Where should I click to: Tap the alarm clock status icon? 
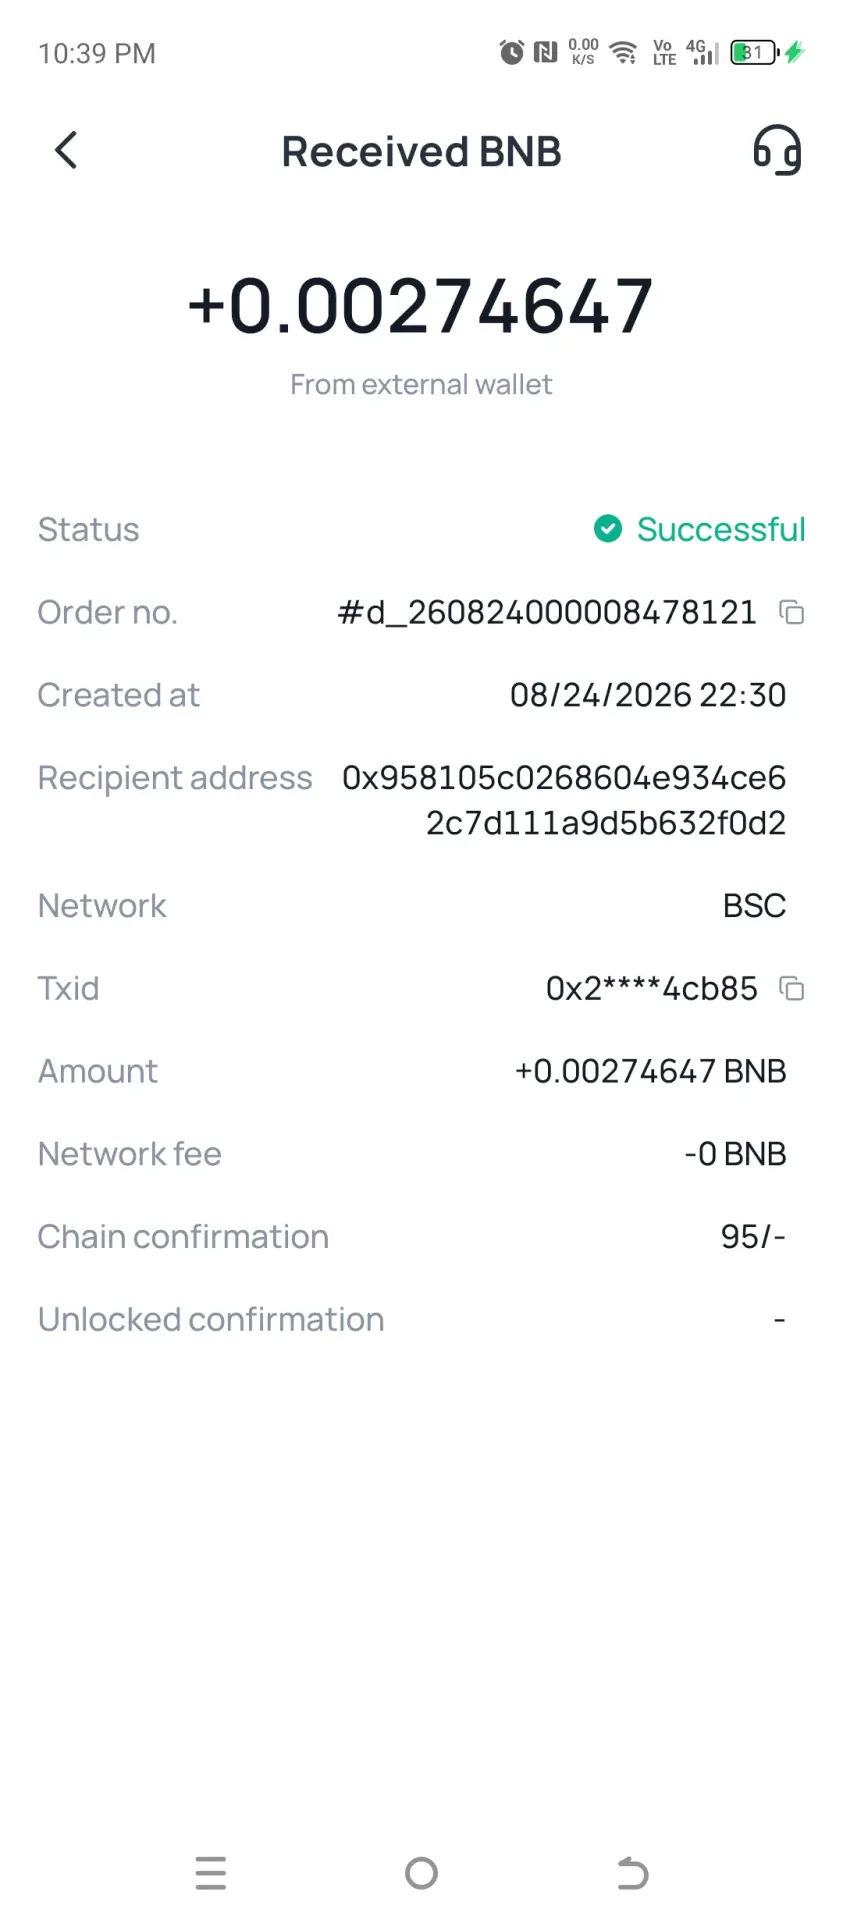pyautogui.click(x=511, y=52)
